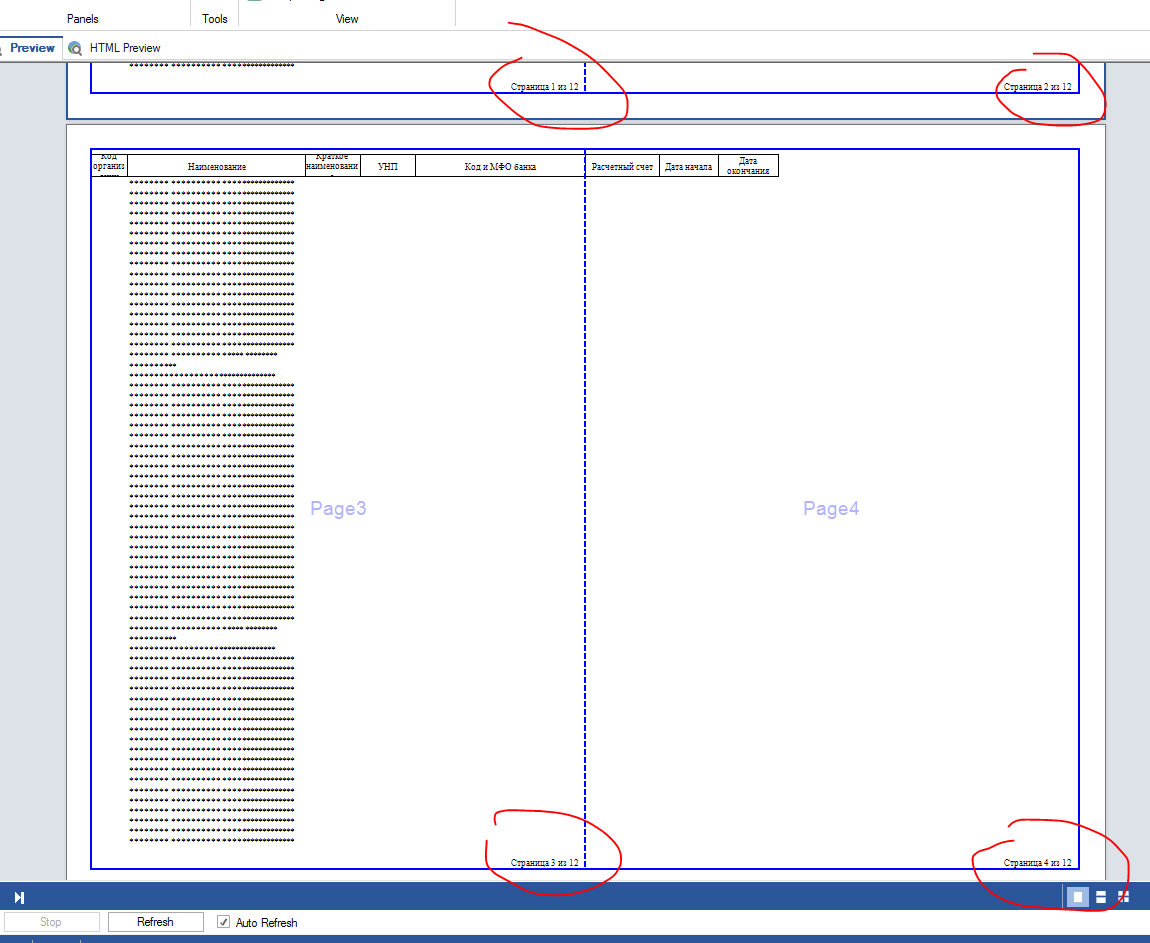Click the last-page navigation icon
The height and width of the screenshot is (943, 1150).
point(20,897)
